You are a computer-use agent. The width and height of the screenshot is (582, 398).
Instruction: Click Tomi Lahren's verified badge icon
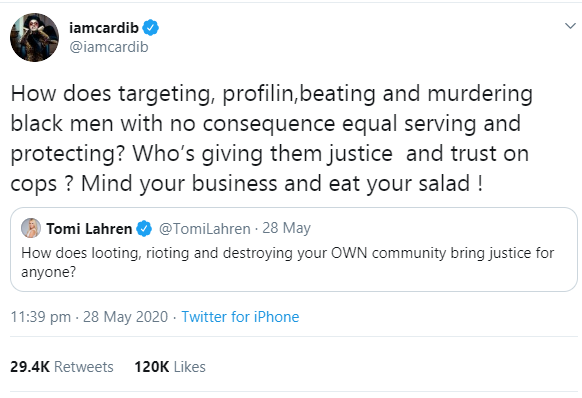click(x=144, y=228)
